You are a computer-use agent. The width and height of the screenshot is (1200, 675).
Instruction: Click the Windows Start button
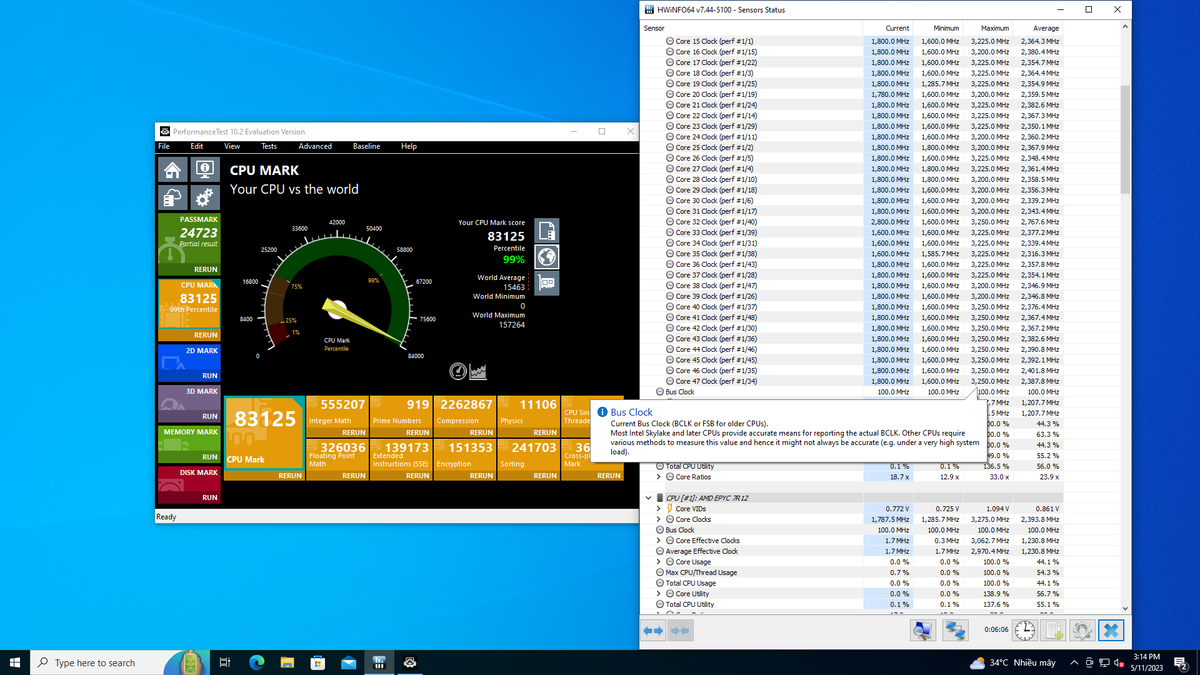click(15, 662)
